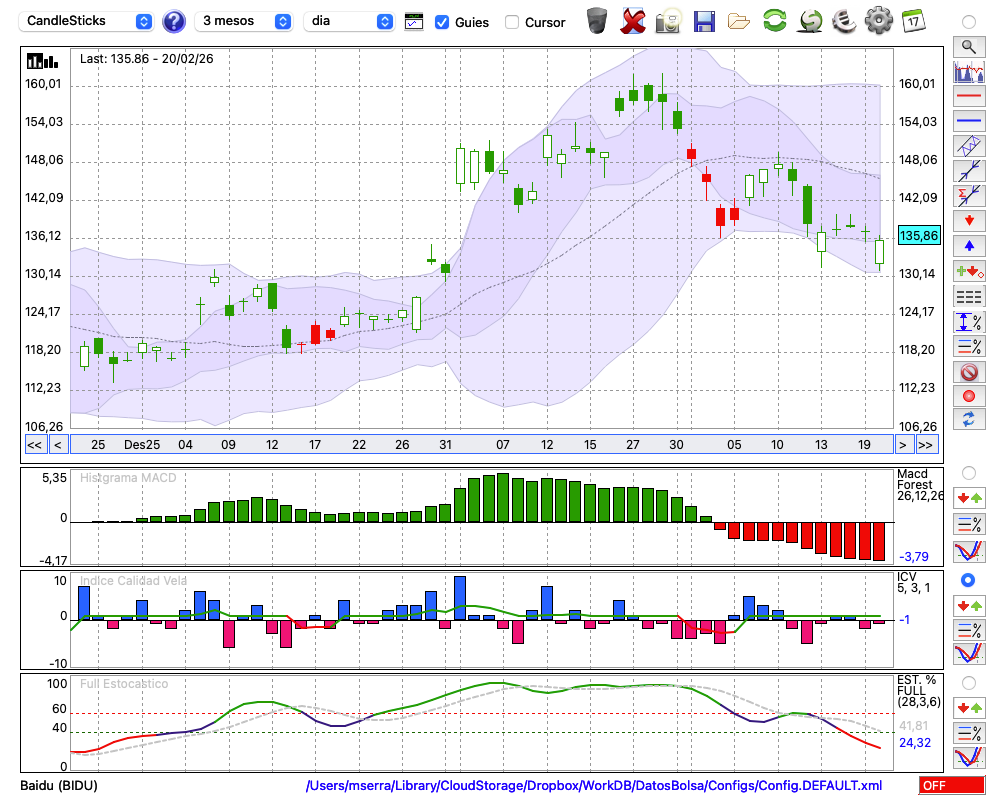Click the green refresh arrows icon

[x=774, y=20]
